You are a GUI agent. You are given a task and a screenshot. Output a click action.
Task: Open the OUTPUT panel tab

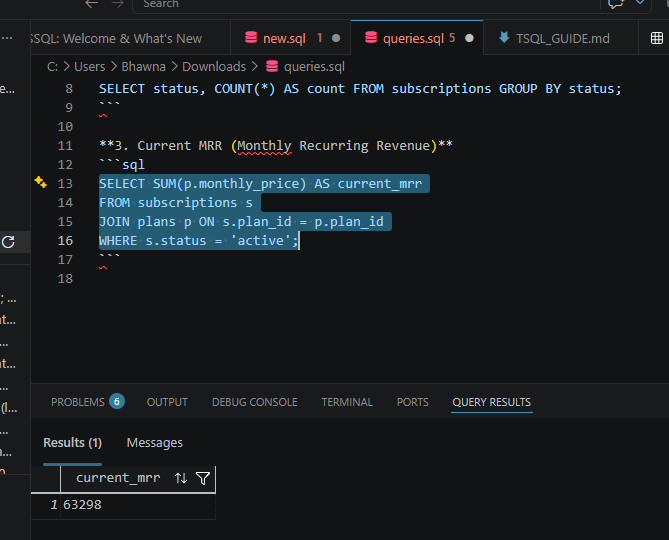167,402
